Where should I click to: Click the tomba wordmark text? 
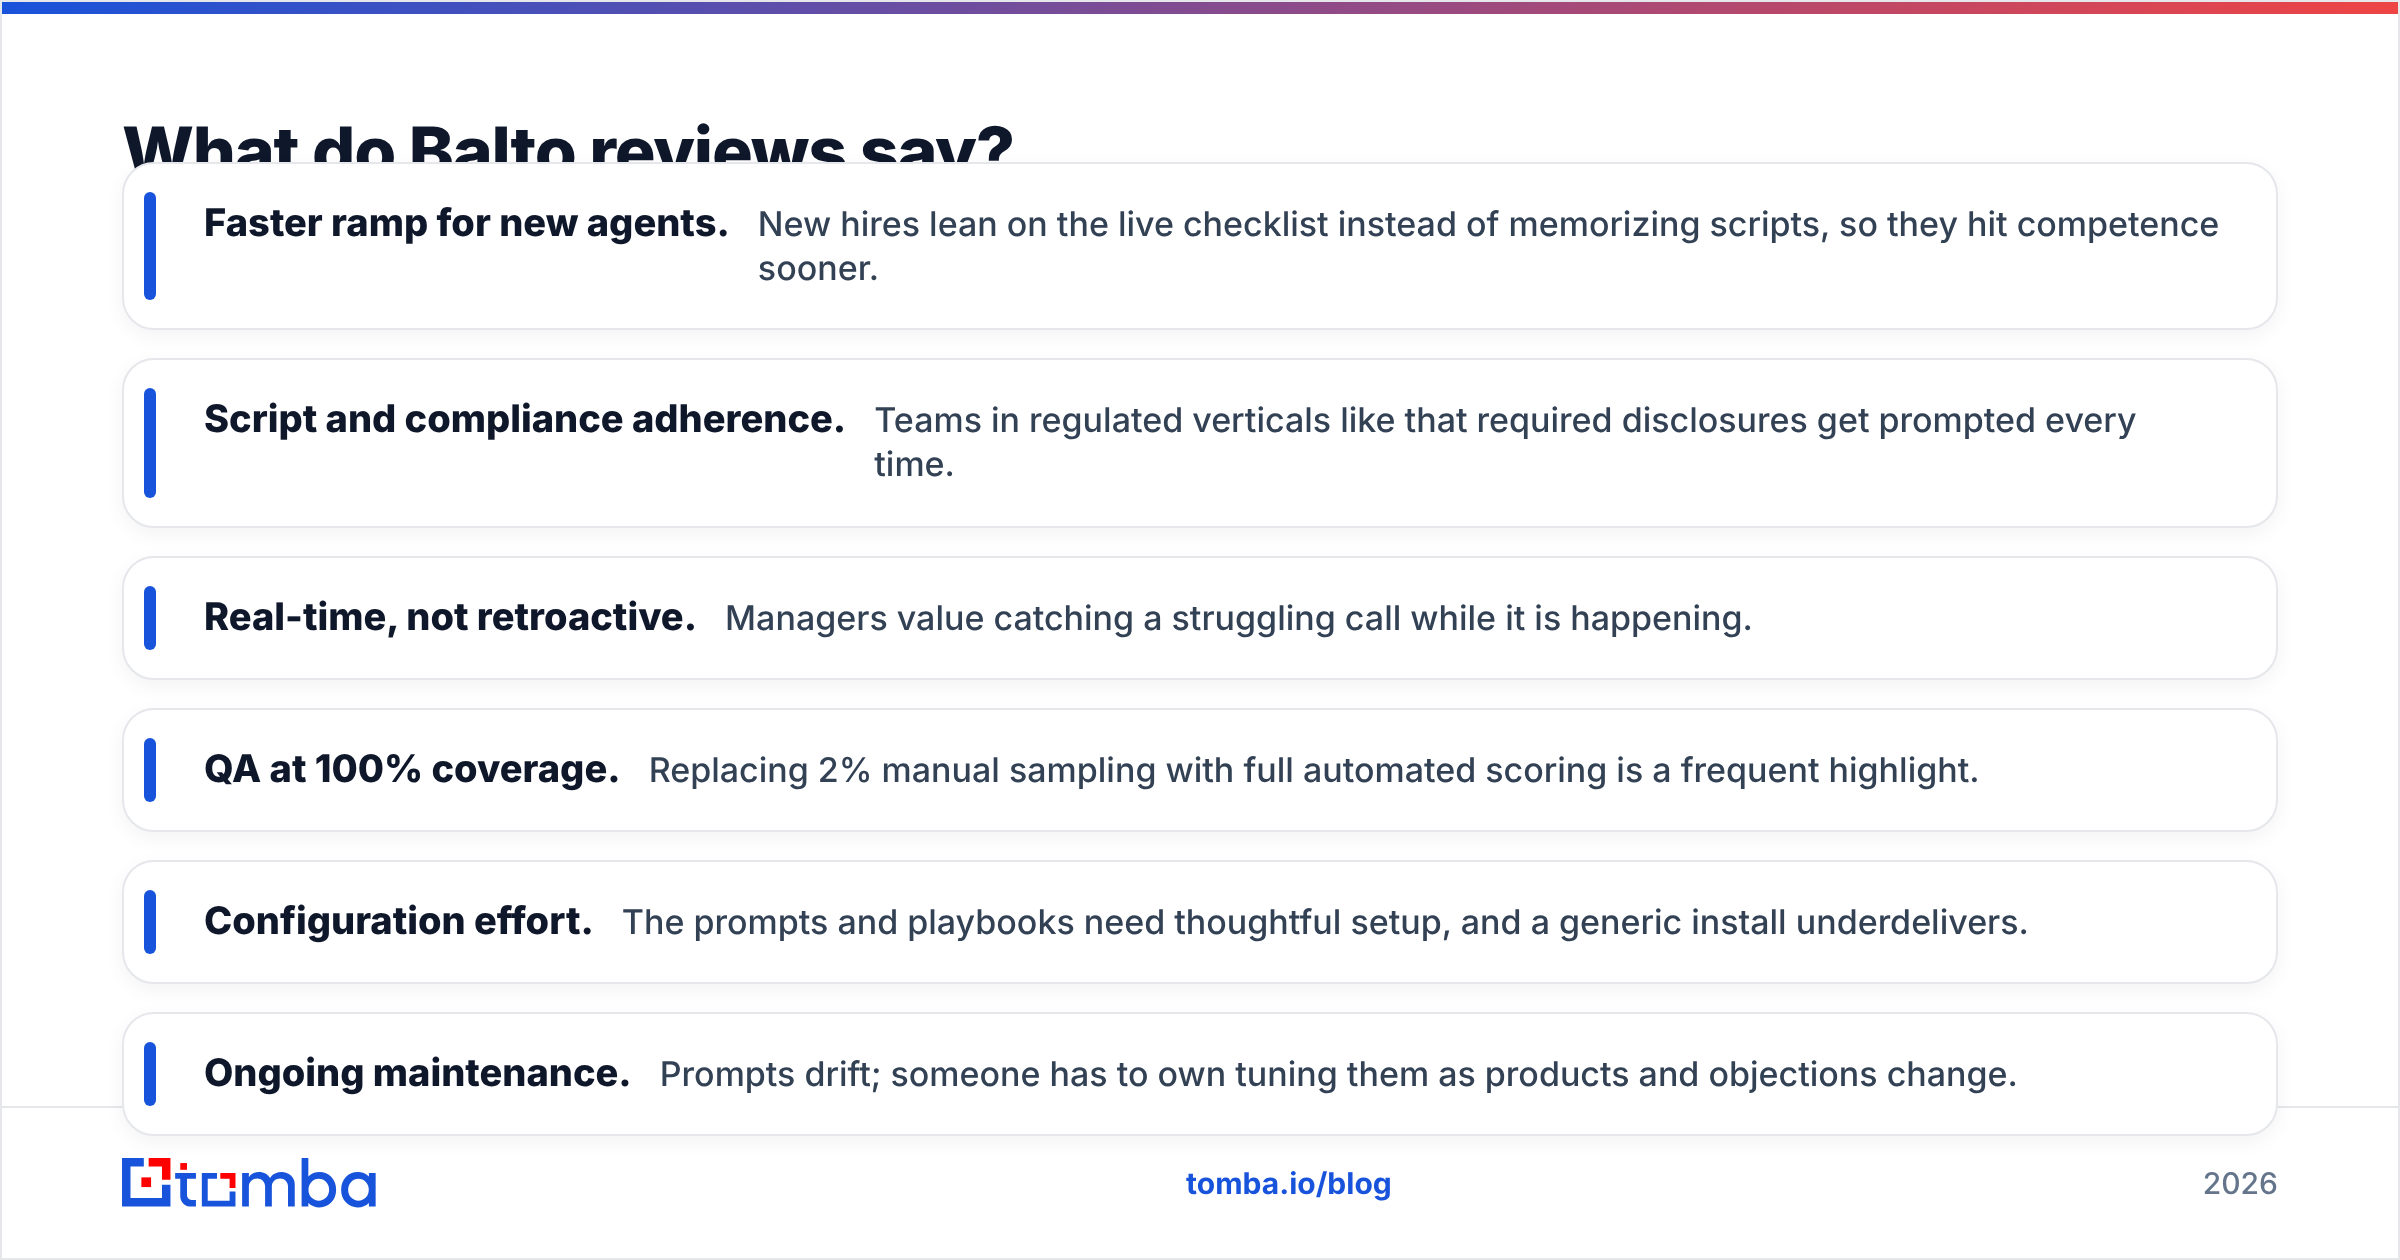coord(277,1184)
